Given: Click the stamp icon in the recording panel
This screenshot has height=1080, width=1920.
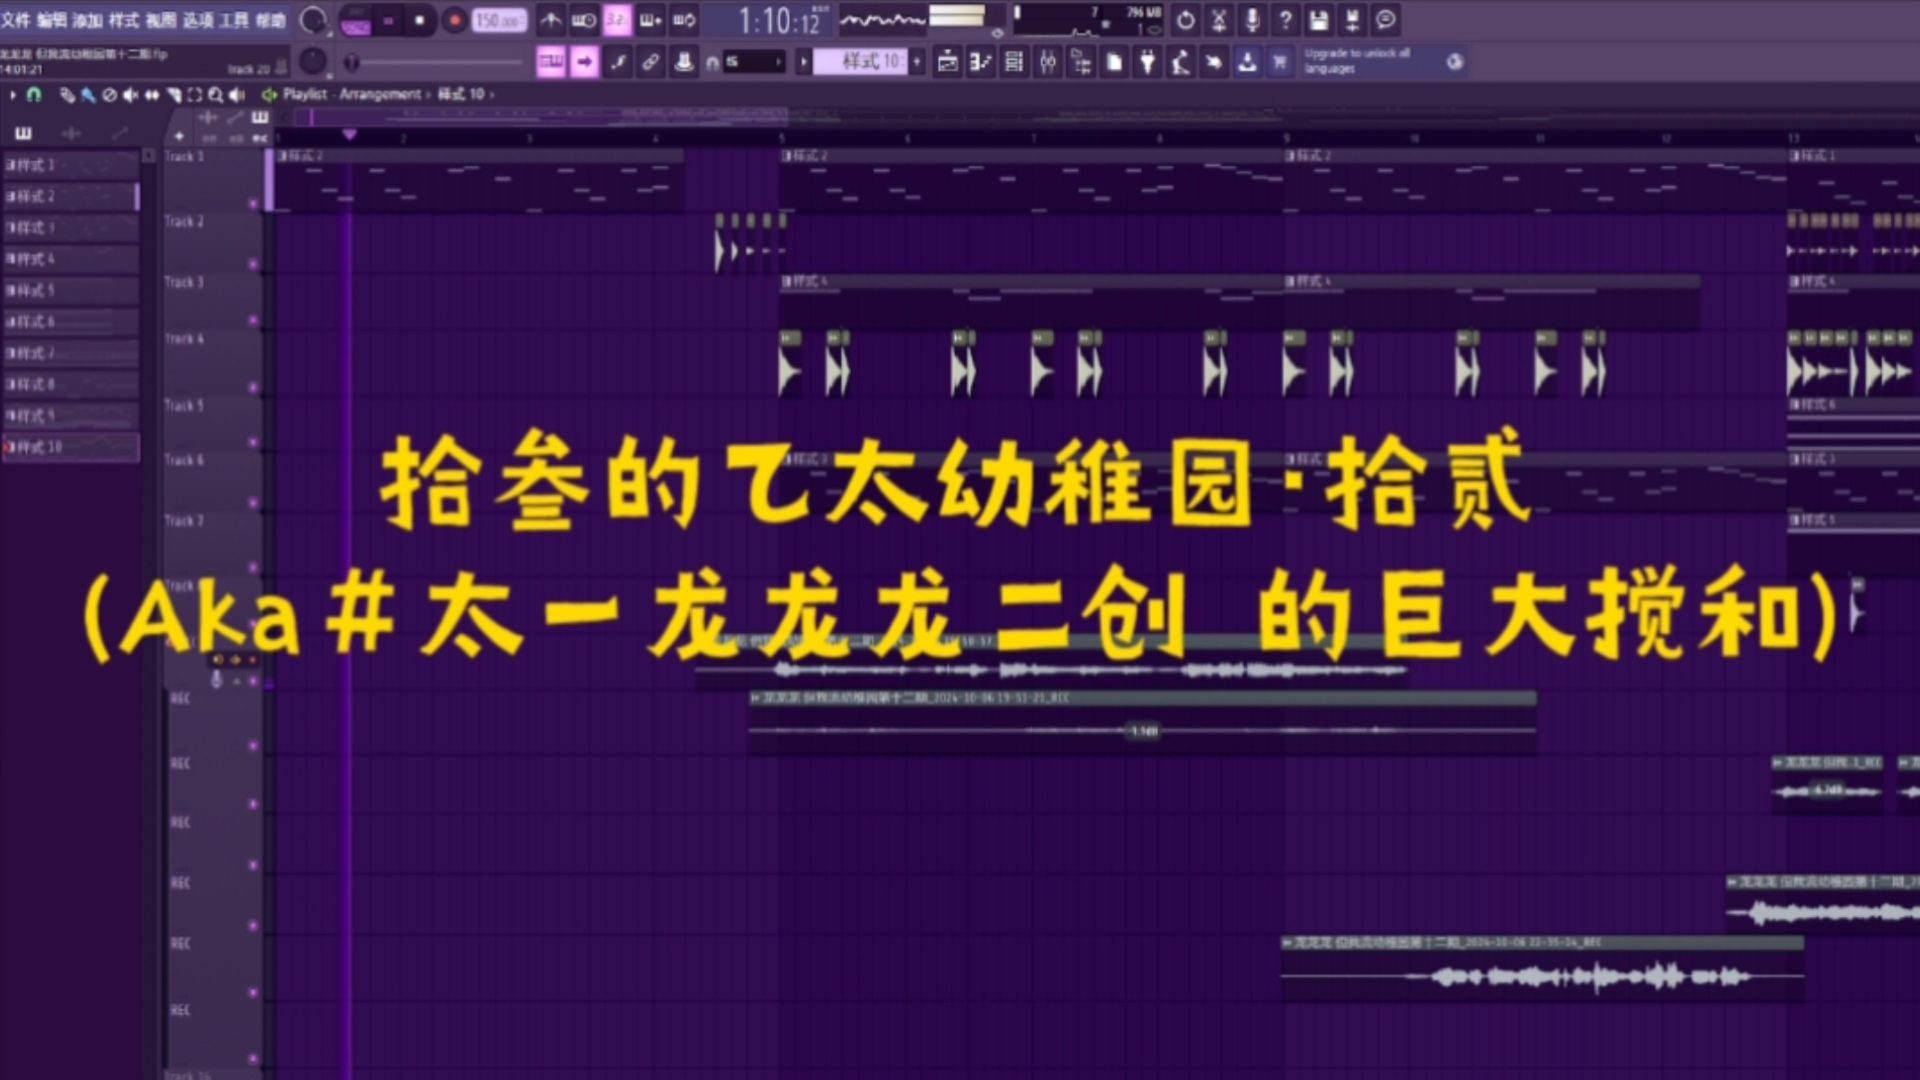Looking at the screenshot, I should 684,62.
